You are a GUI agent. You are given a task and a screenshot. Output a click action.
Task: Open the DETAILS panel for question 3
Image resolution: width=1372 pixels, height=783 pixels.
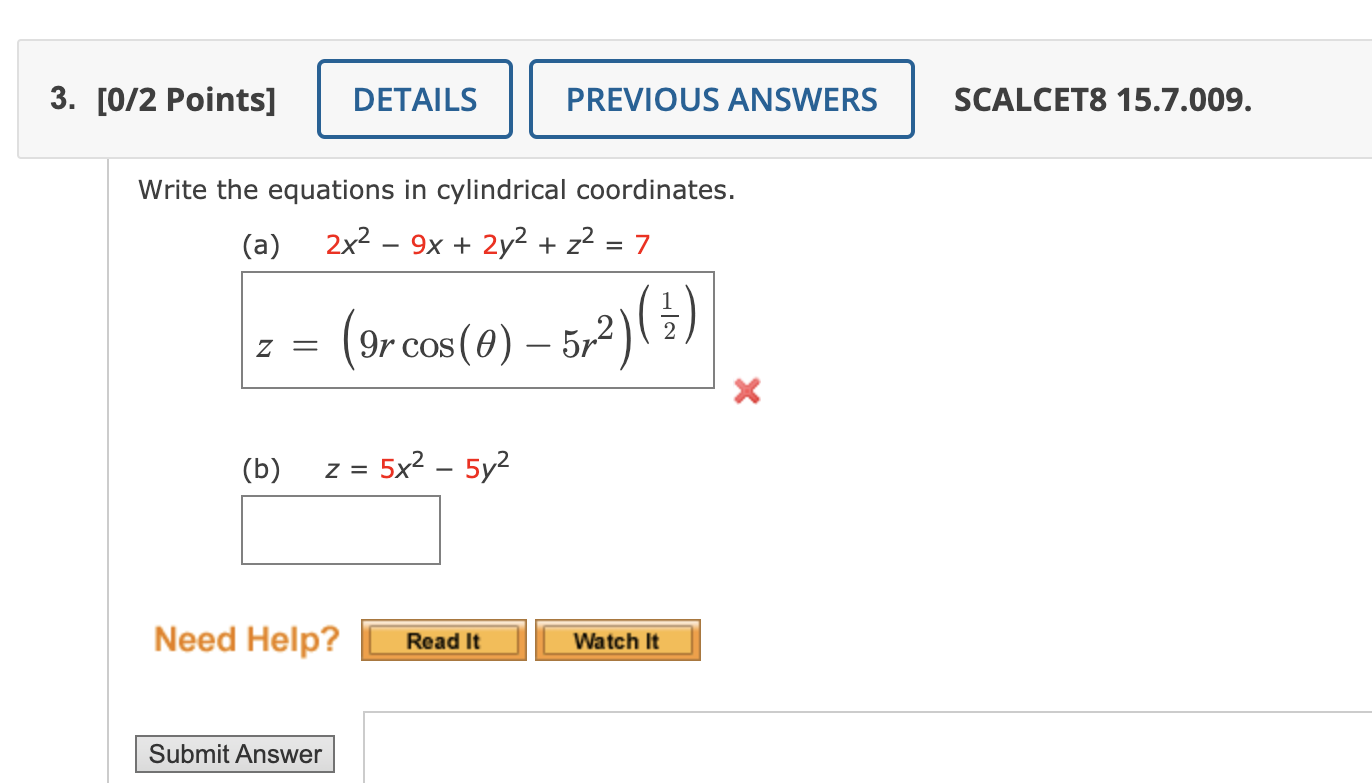[x=414, y=98]
